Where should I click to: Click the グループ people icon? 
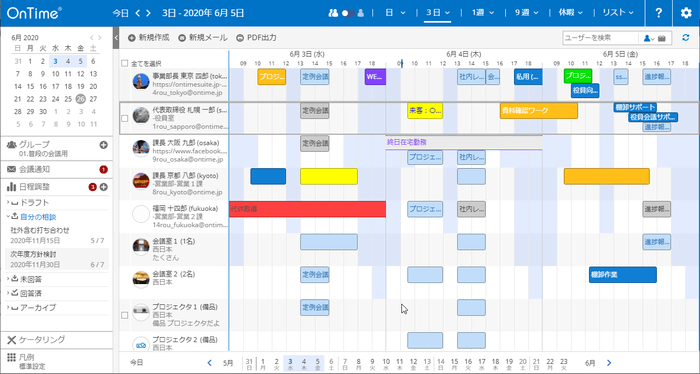[12, 145]
